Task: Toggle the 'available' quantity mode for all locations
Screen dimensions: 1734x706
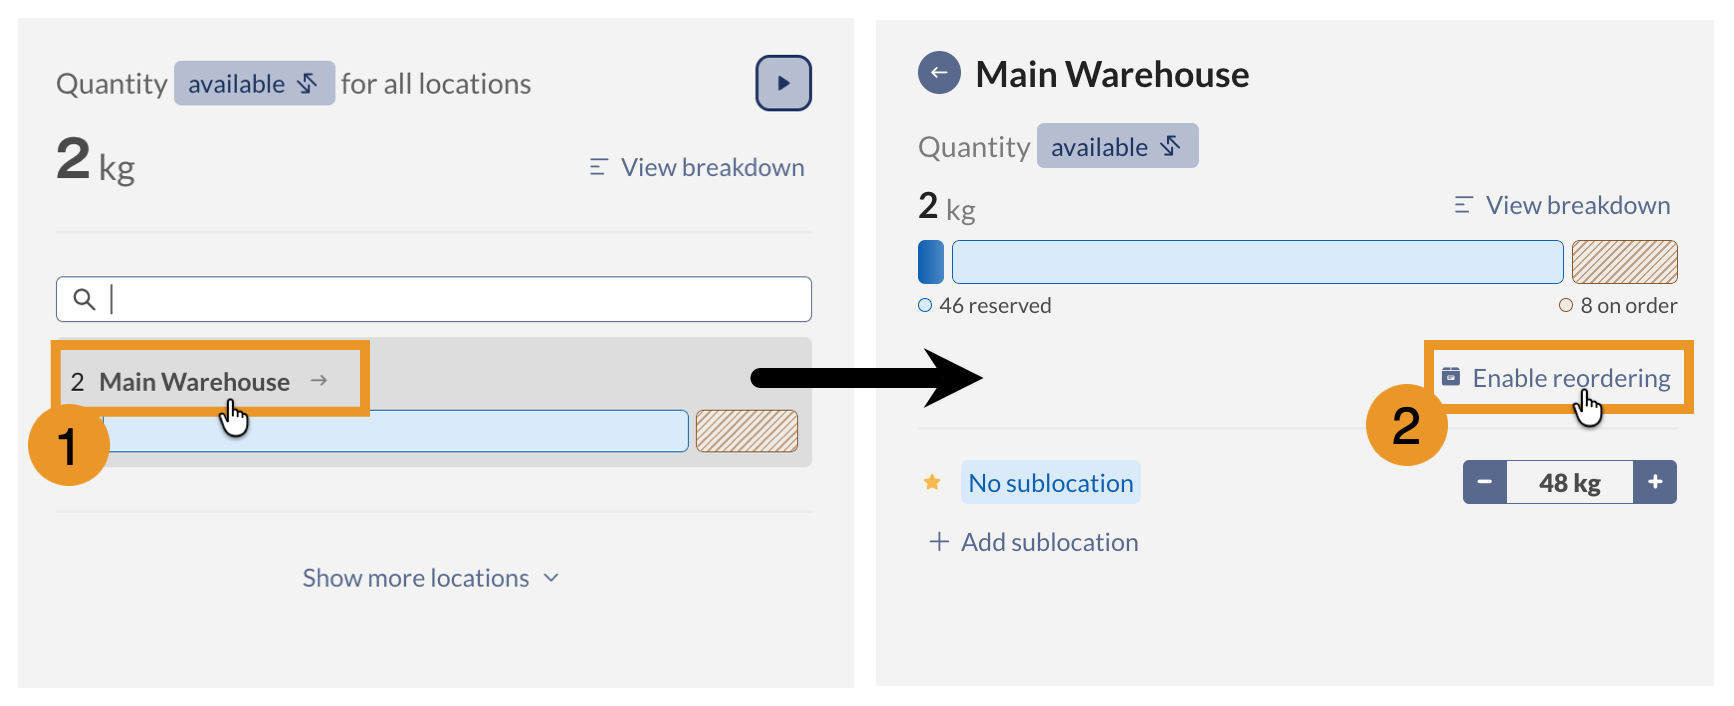Action: click(x=254, y=84)
